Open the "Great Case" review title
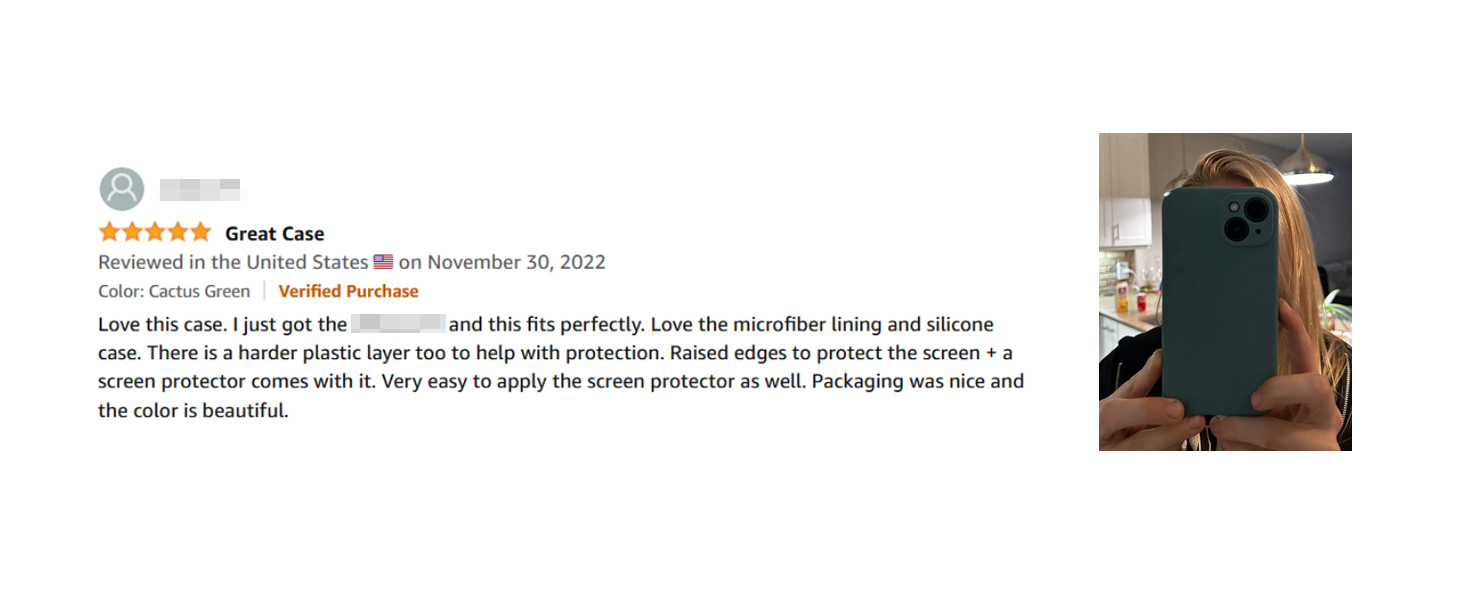 tap(275, 234)
